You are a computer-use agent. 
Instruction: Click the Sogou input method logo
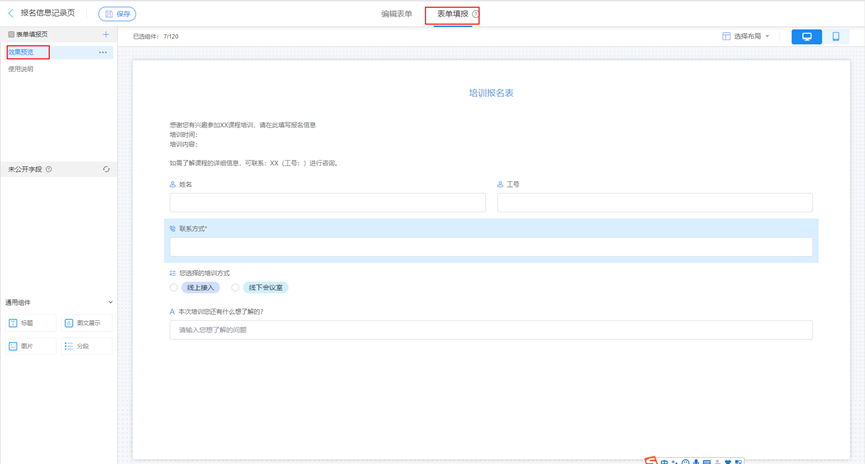651,460
